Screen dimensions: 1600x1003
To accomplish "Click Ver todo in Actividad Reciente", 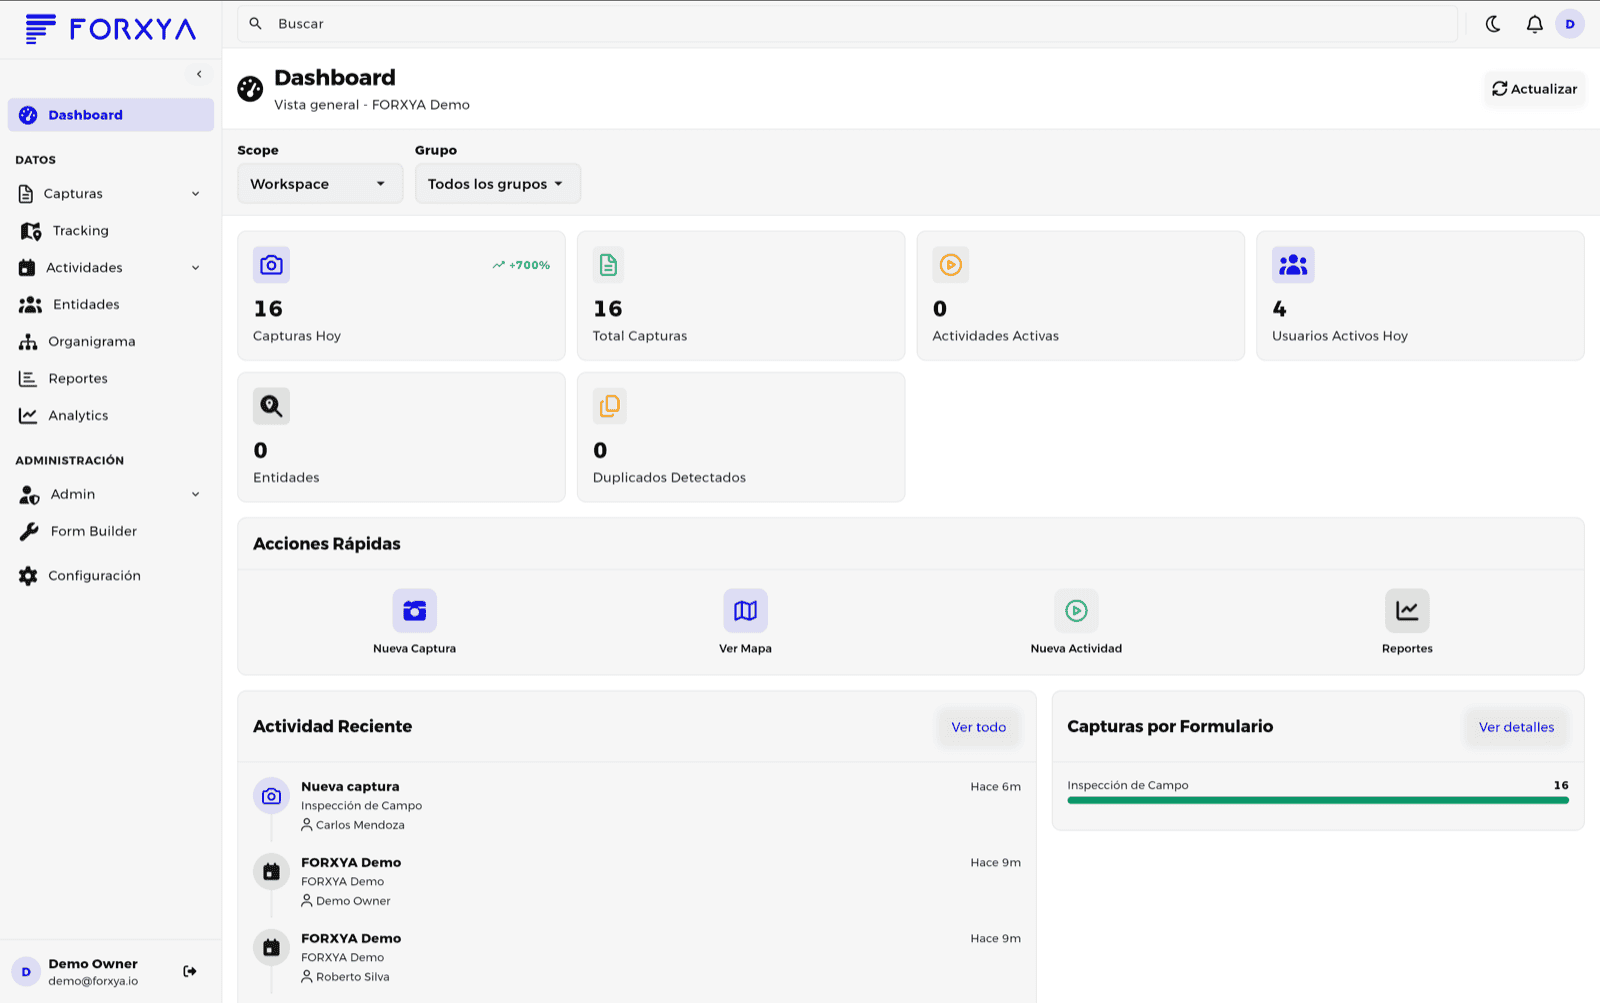I will [x=978, y=727].
